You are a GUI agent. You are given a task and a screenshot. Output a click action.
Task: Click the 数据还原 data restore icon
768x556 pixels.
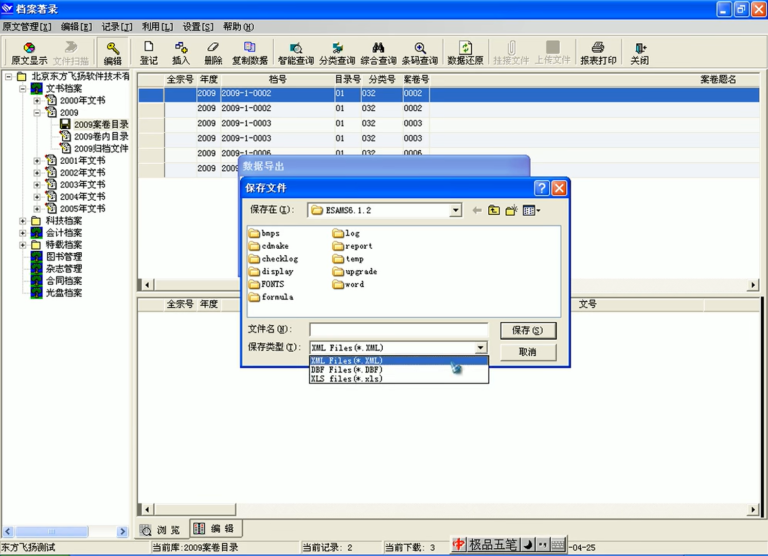coord(465,53)
